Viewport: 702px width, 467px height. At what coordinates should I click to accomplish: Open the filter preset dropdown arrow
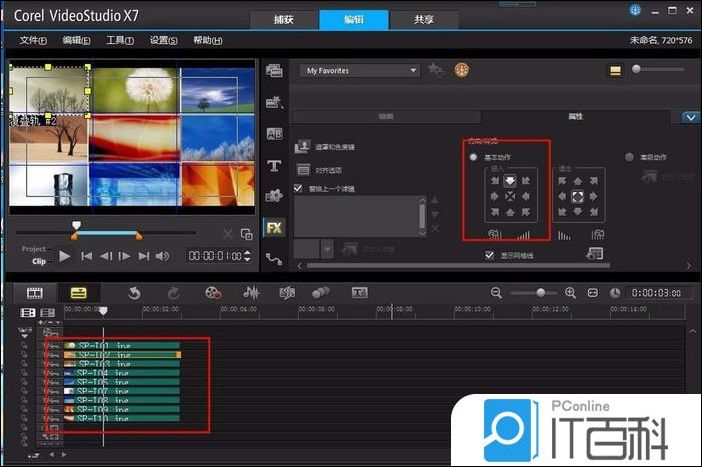pyautogui.click(x=328, y=249)
